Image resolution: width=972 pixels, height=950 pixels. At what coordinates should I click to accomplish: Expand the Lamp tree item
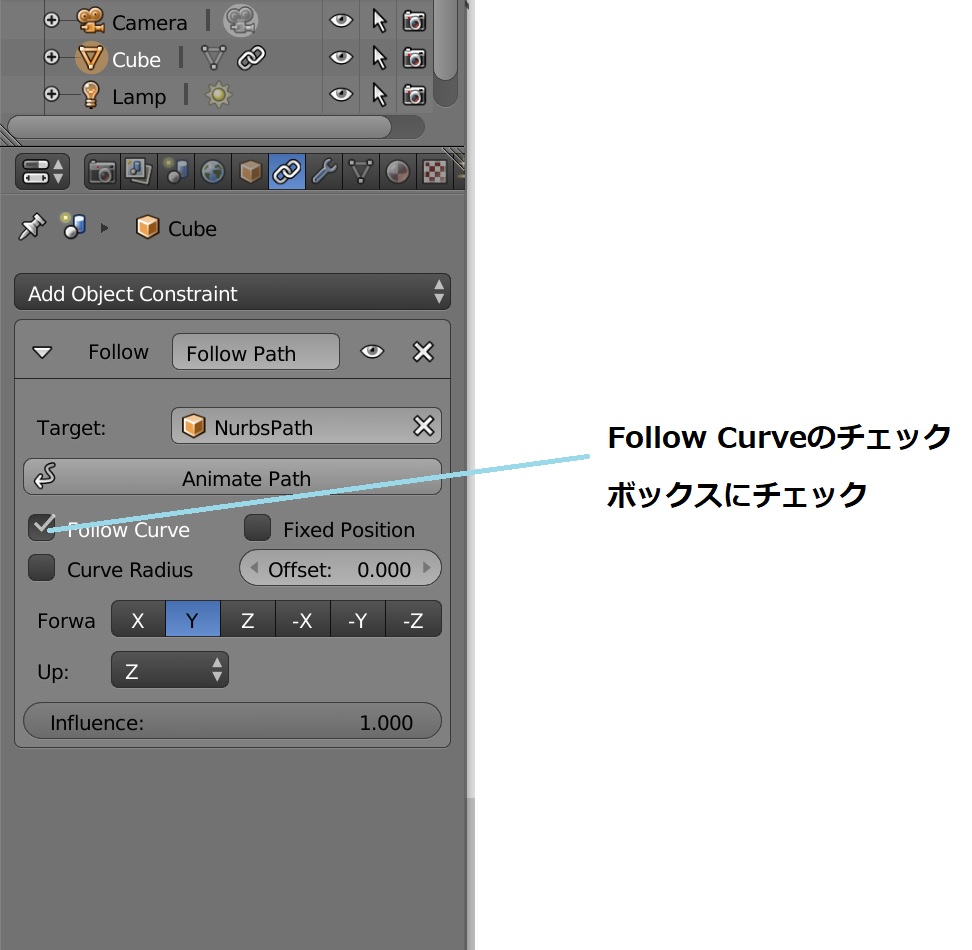point(51,94)
